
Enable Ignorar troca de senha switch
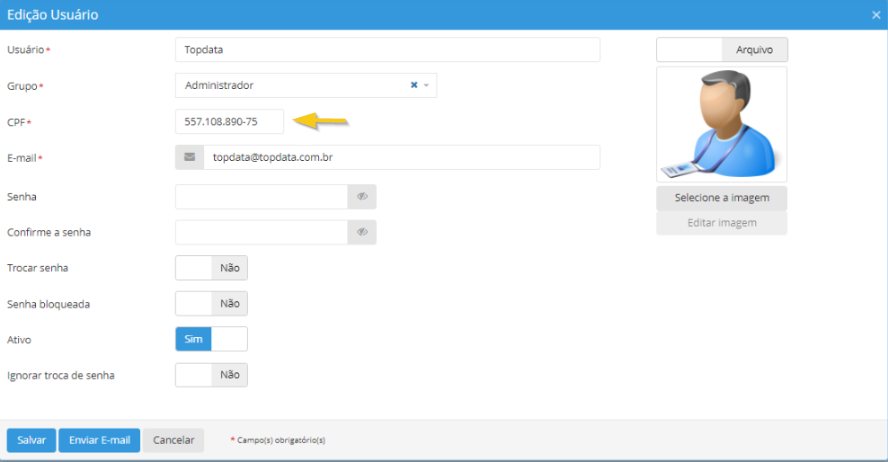coord(211,375)
